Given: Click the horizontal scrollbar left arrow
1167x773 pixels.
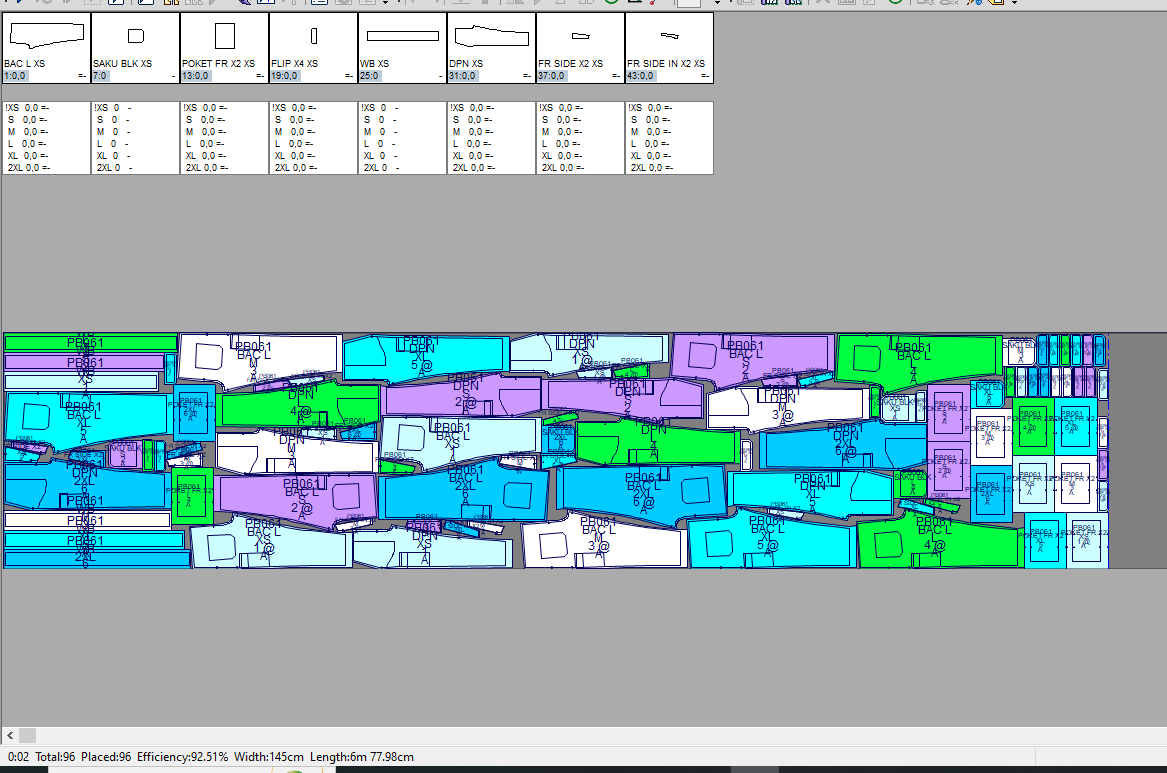Looking at the screenshot, I should pos(11,735).
